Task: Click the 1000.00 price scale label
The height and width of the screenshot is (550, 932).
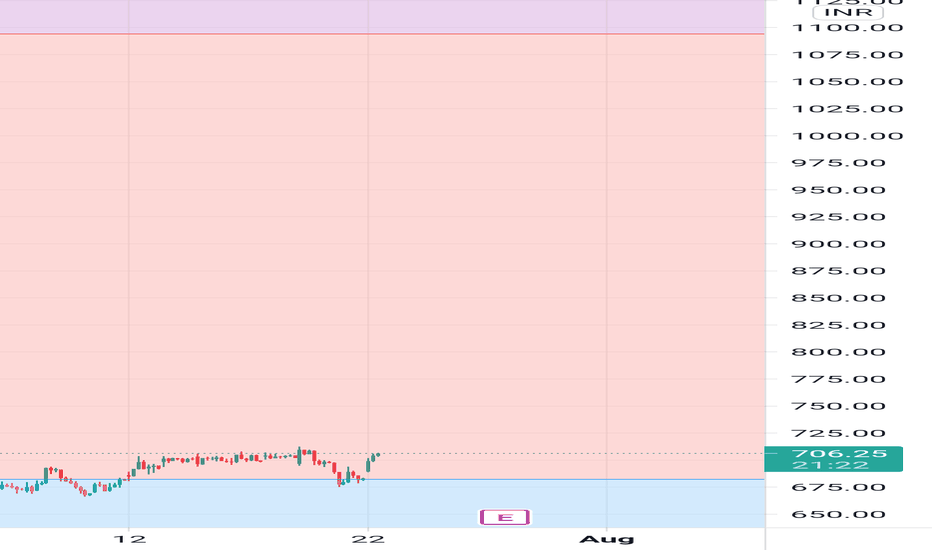Action: tap(848, 136)
